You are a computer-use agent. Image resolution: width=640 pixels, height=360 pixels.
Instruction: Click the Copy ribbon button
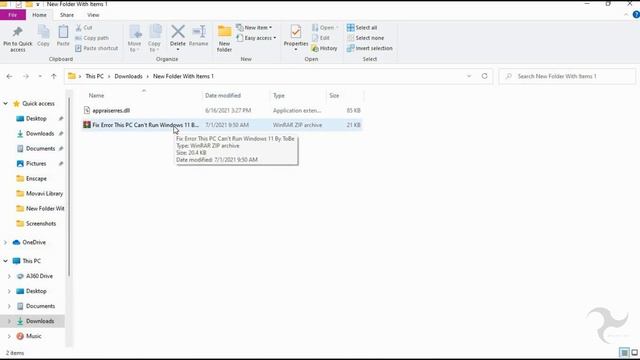click(43, 36)
